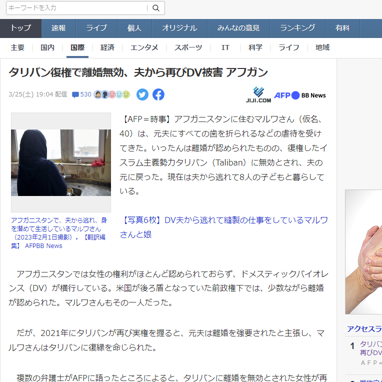
Task: Open the ライブ tab
Action: pyautogui.click(x=97, y=28)
